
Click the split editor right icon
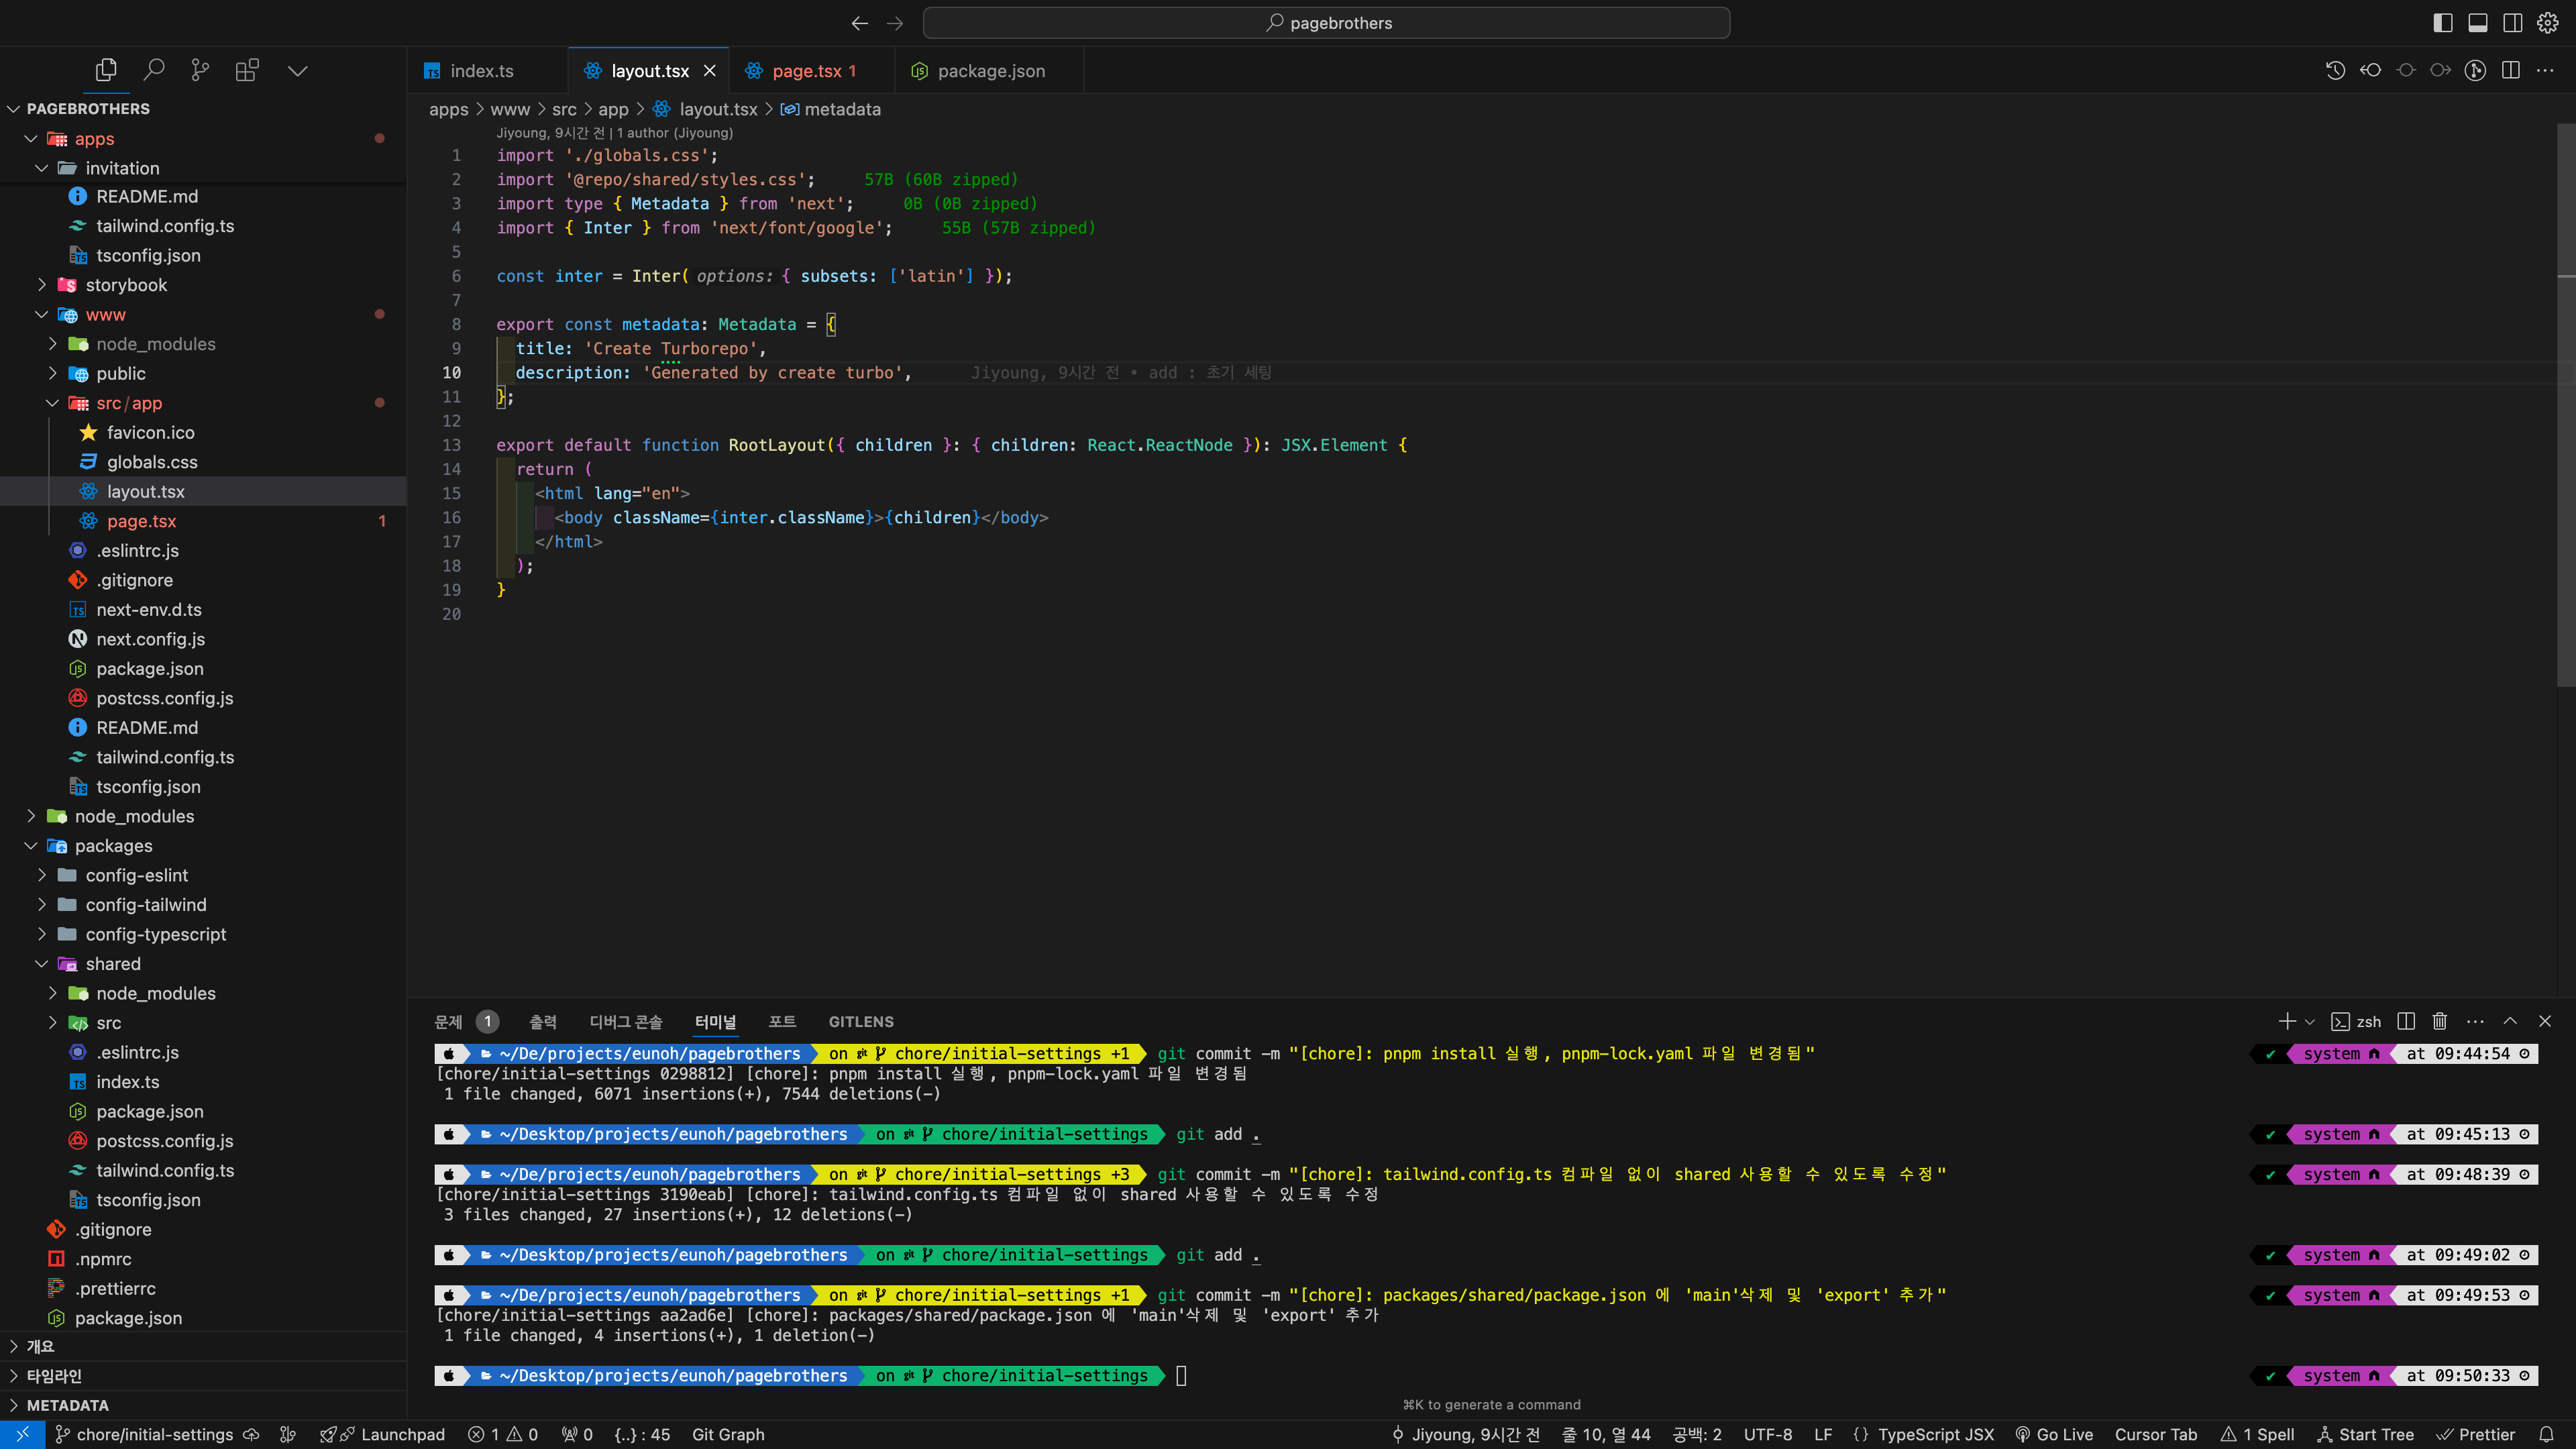pyautogui.click(x=2510, y=70)
